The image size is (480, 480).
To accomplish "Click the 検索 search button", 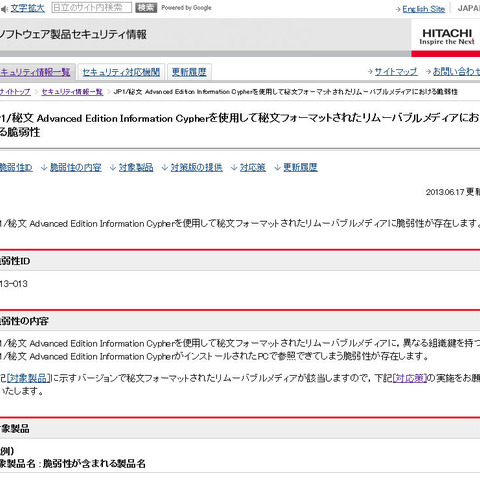I will tap(146, 8).
